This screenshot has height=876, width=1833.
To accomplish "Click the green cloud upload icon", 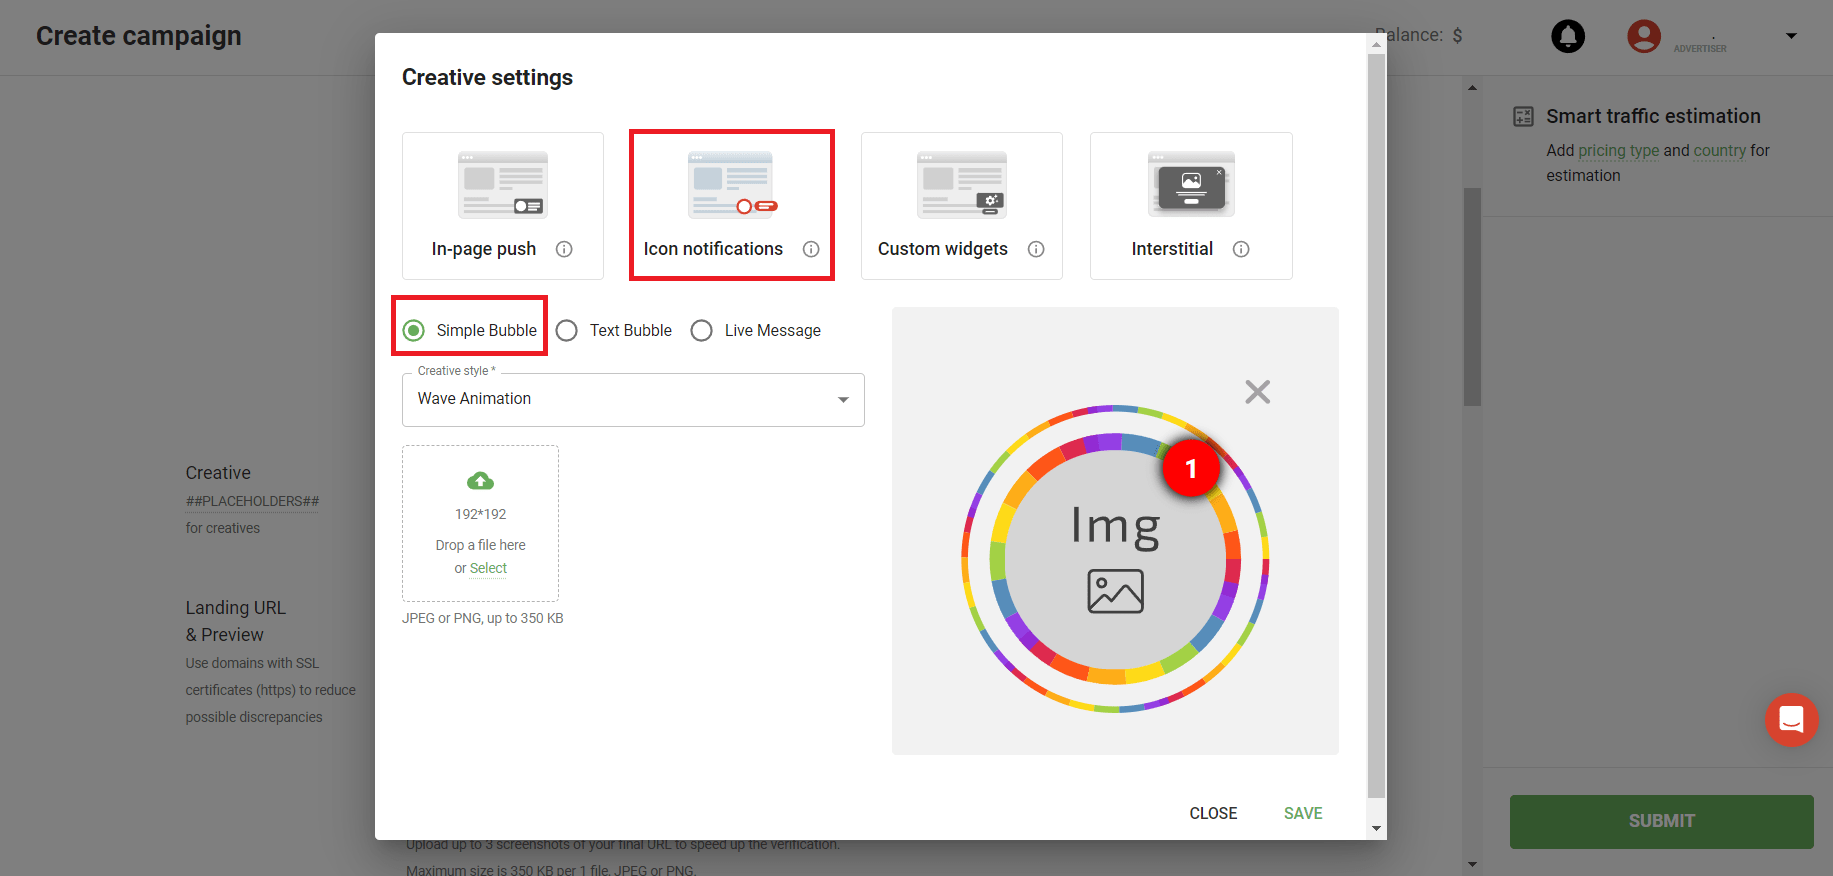I will [x=480, y=481].
